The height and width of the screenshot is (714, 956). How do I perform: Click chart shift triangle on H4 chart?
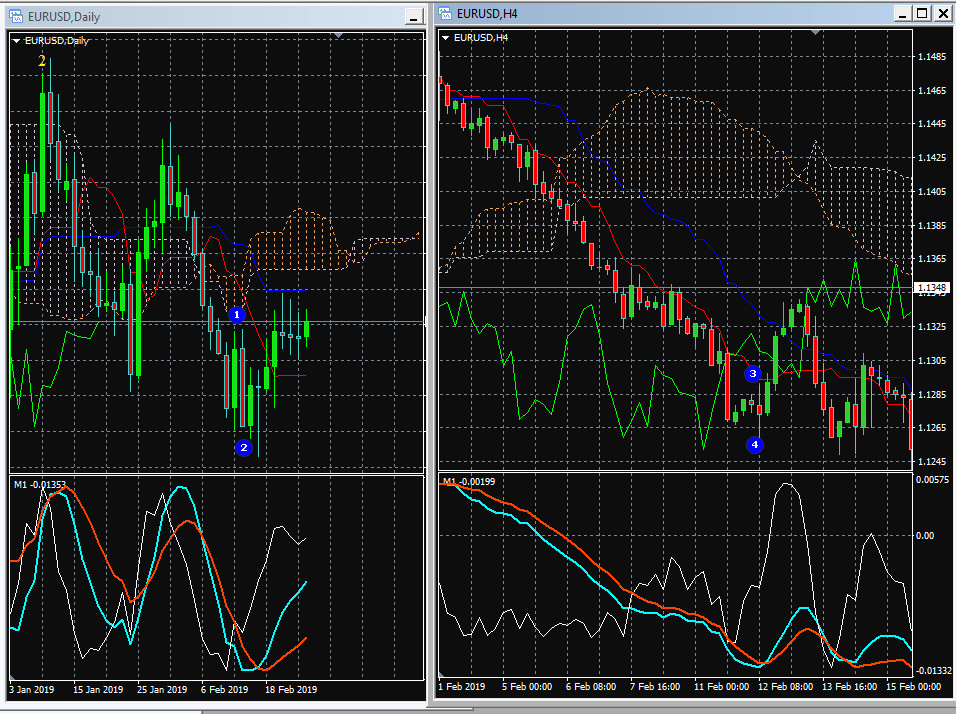pyautogui.click(x=815, y=32)
